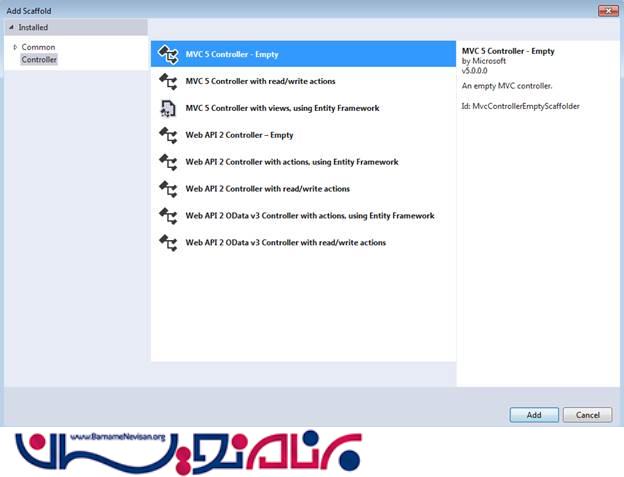Choose MVC 5 Controller - Empty template
This screenshot has width=624, height=477.
coord(303,54)
